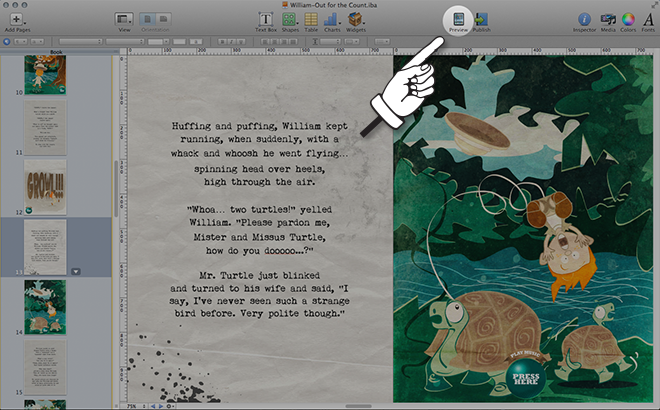Click the misspelled word 'dooooo'
The width and height of the screenshot is (660, 410).
(280, 250)
